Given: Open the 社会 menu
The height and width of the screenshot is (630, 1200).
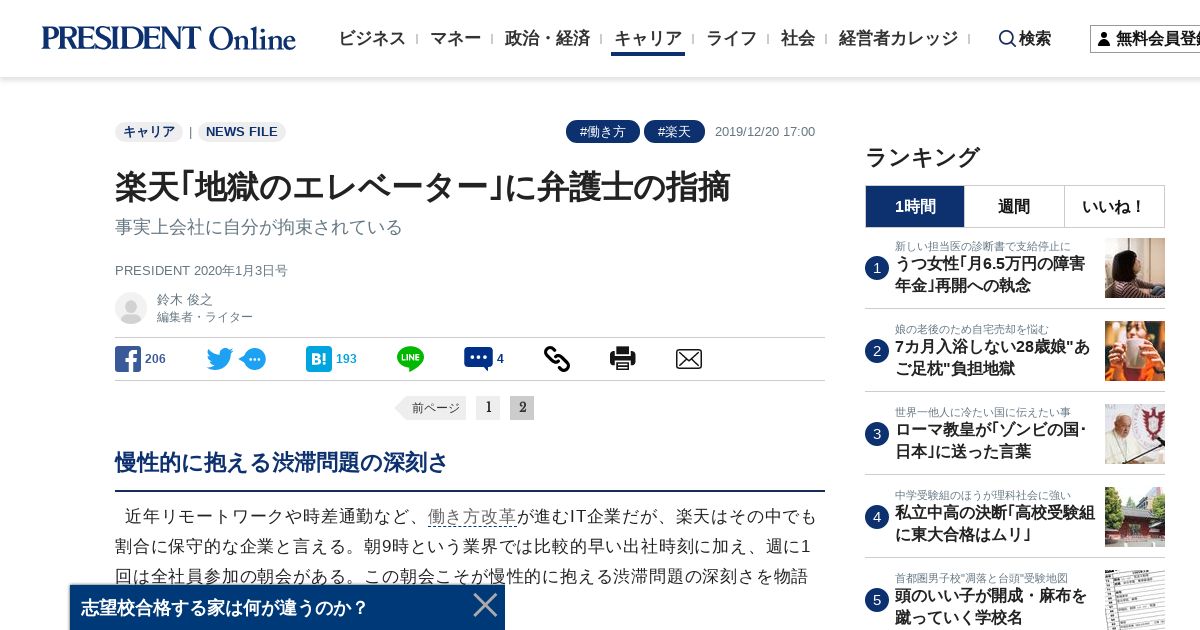Looking at the screenshot, I should pyautogui.click(x=798, y=39).
